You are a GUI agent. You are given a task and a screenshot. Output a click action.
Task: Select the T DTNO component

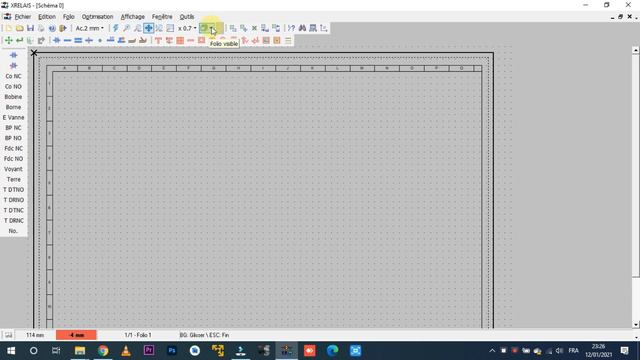(13, 190)
